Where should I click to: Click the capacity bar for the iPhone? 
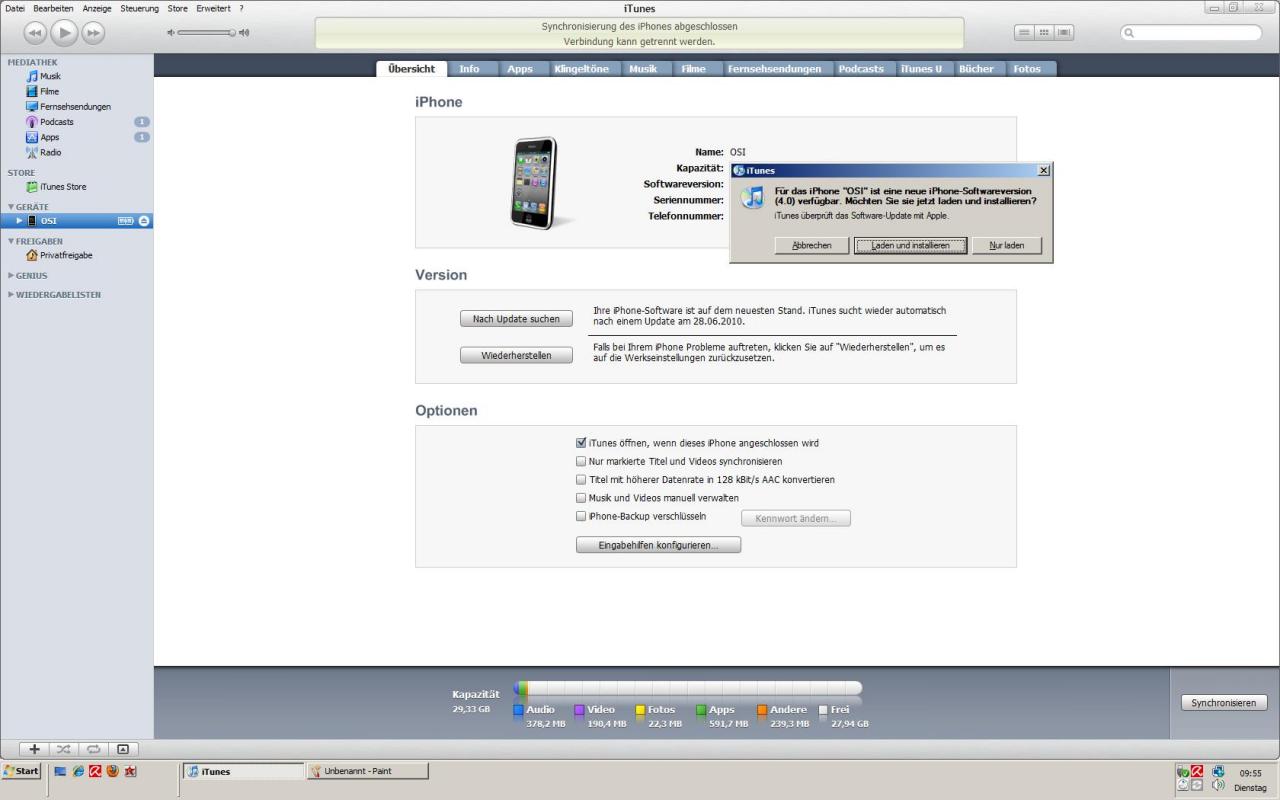[688, 689]
